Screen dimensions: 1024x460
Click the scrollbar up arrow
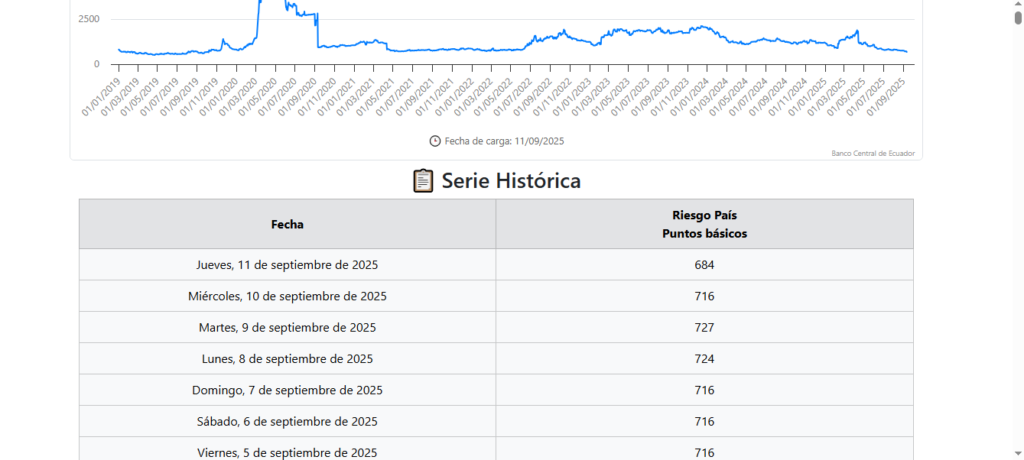point(1017,5)
